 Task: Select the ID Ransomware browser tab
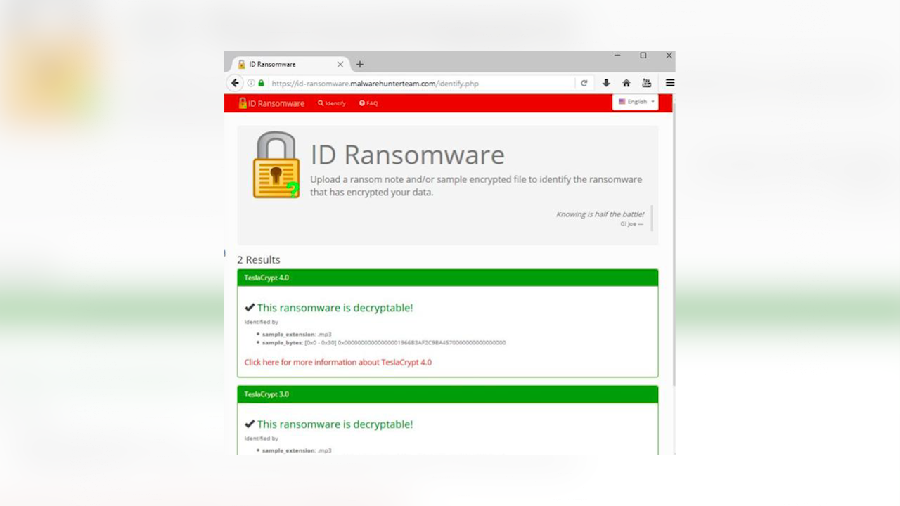point(290,64)
